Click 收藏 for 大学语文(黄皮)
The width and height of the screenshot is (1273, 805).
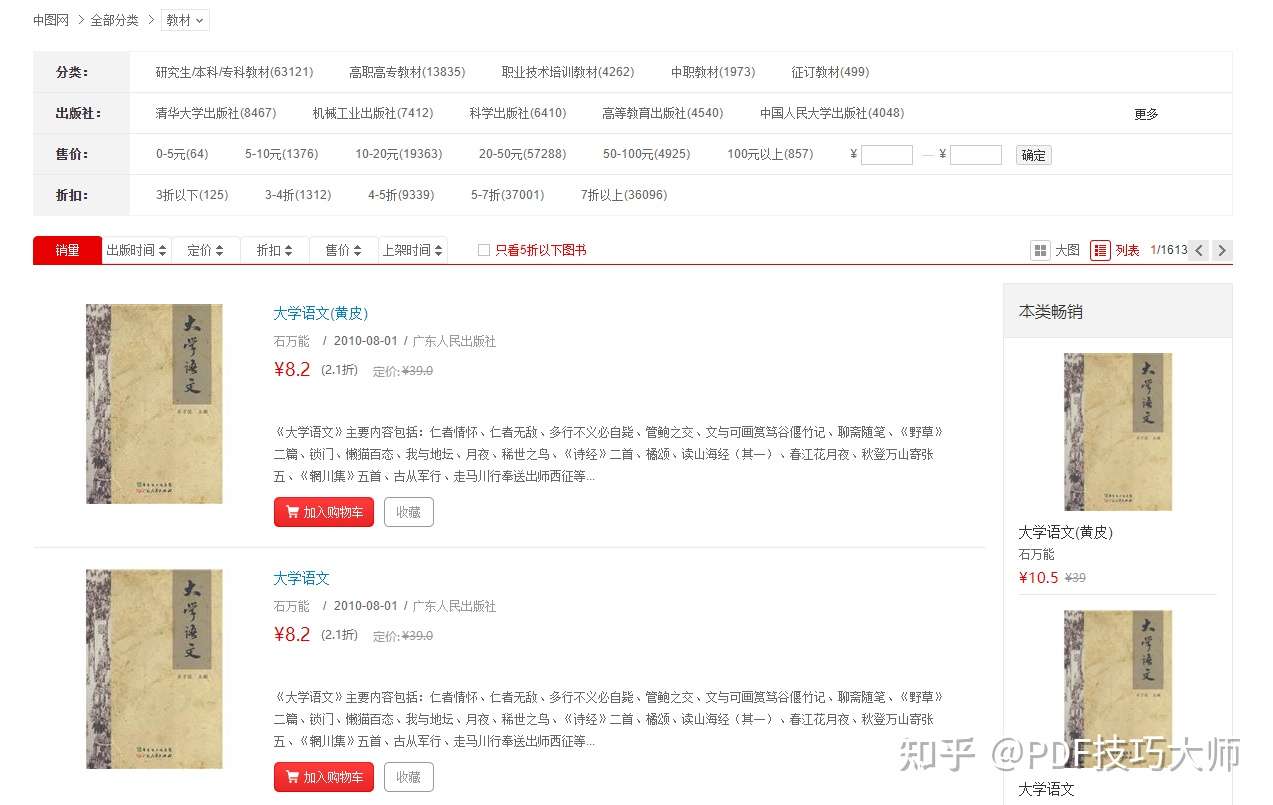[408, 512]
